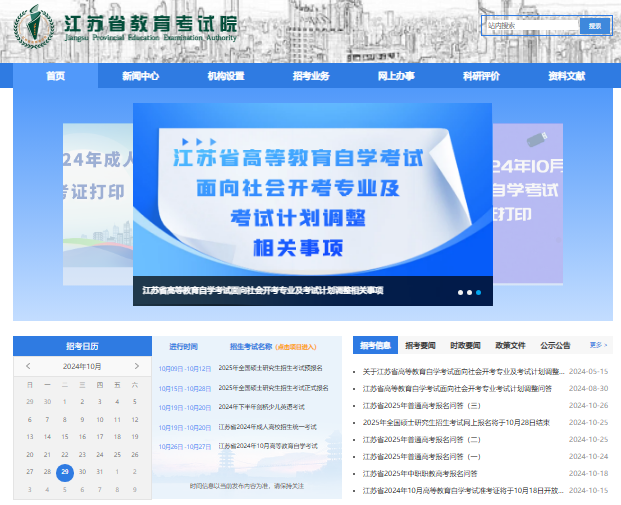
Task: Select highlighted date 29 in calendar
Action: (65, 473)
